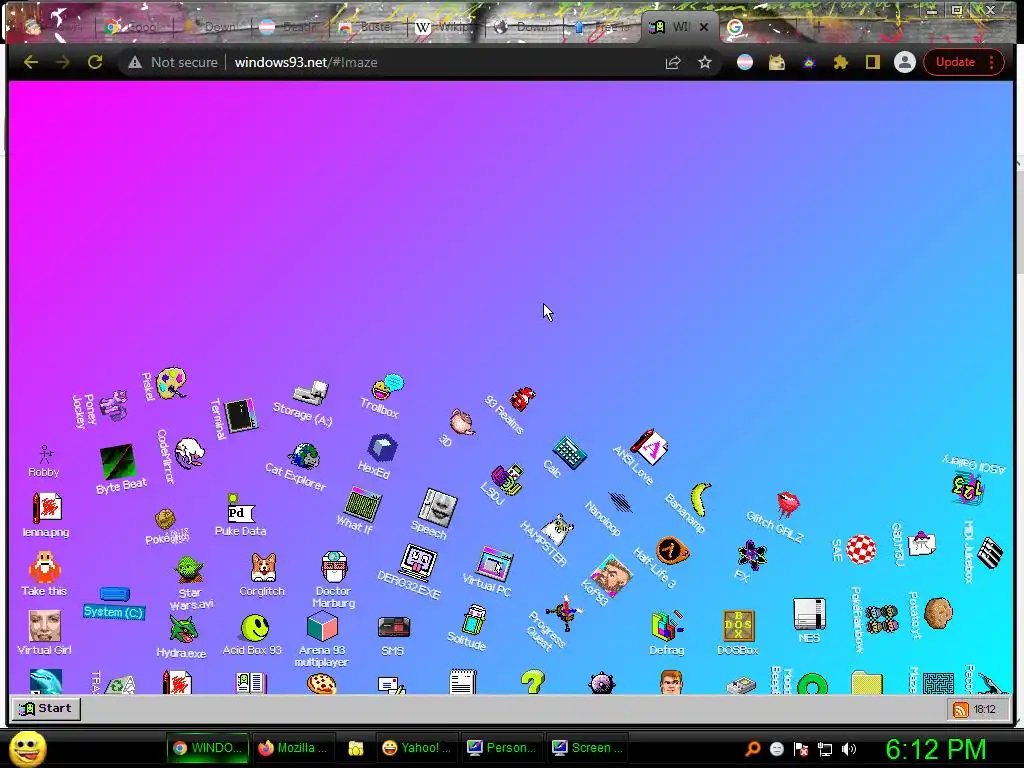This screenshot has width=1024, height=768.
Task: Open the Robby stick figure icon
Action: [46, 455]
